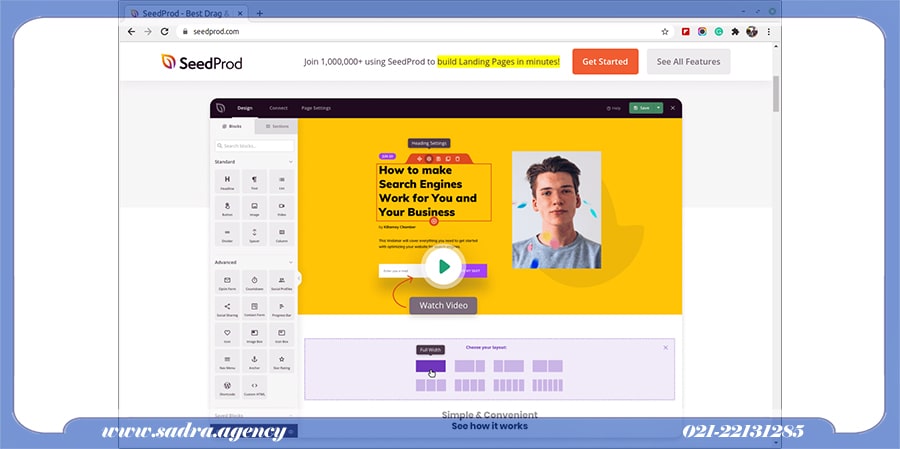Click the page vertical scrollbar thumb

[x=776, y=94]
